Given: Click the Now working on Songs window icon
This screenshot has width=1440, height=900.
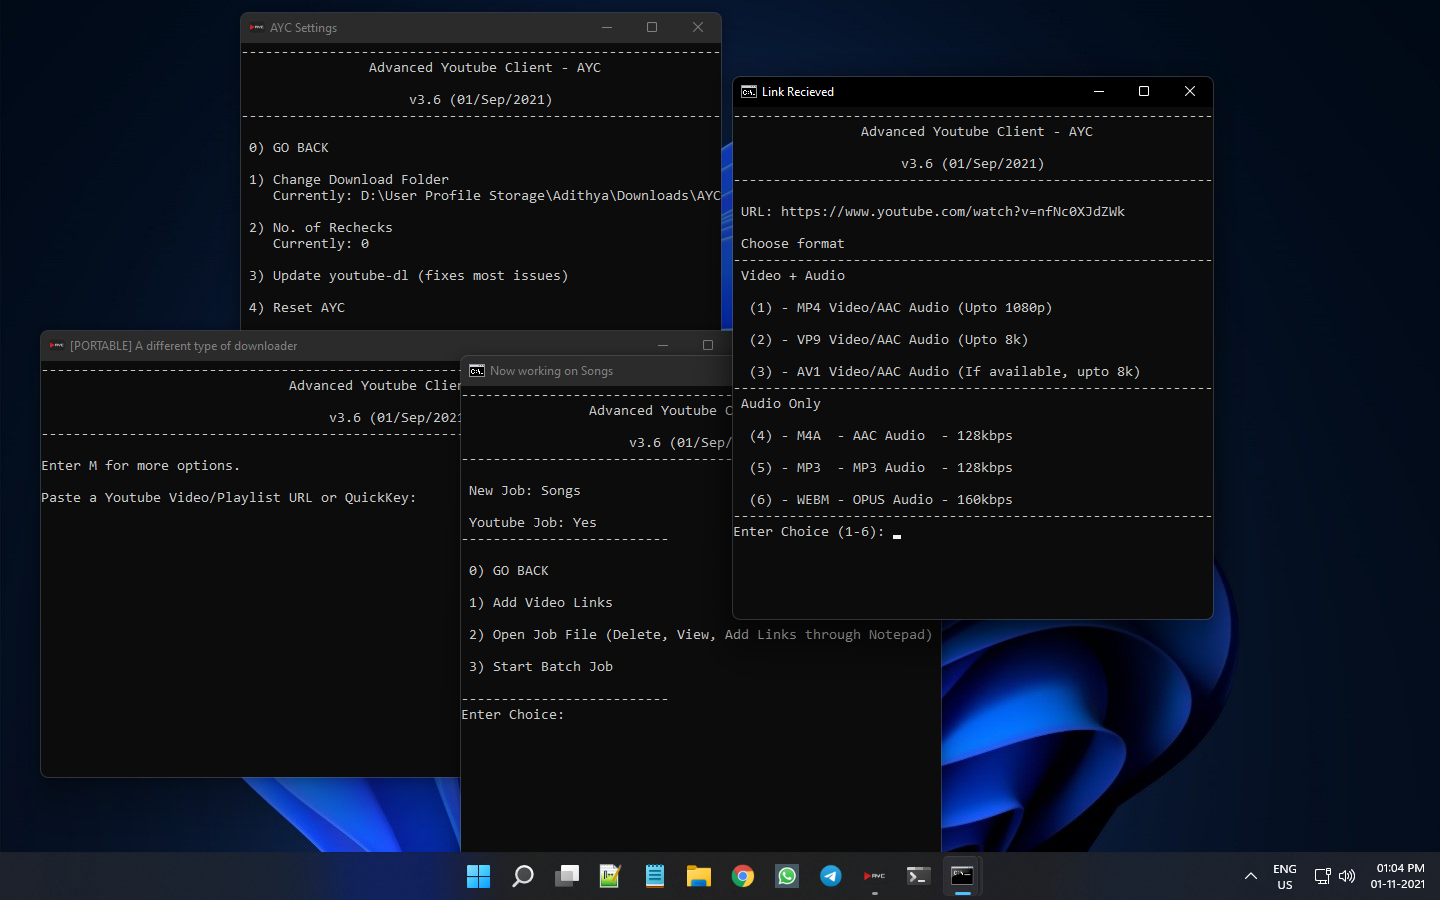Looking at the screenshot, I should click(477, 371).
